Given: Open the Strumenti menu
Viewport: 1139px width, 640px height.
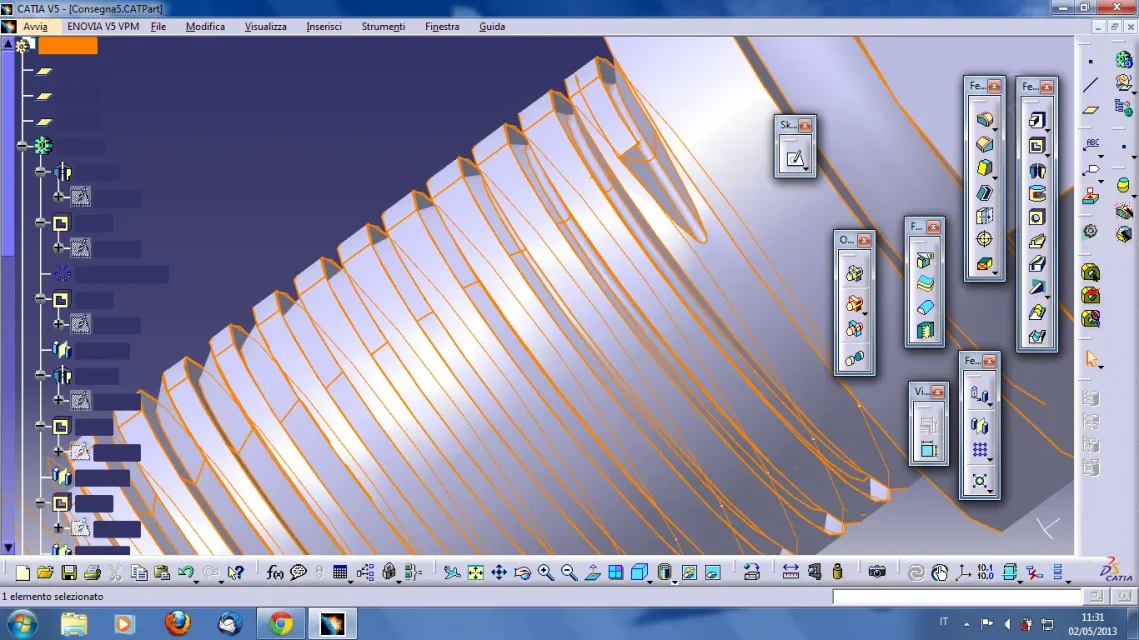Looking at the screenshot, I should click(383, 26).
